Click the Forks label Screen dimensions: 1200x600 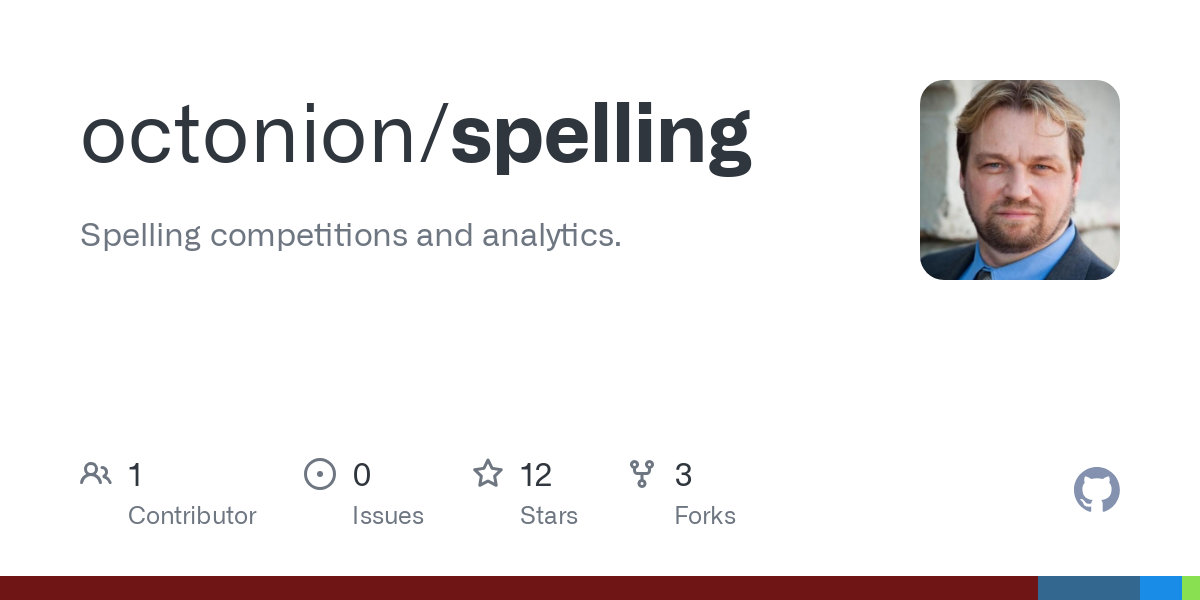705,516
